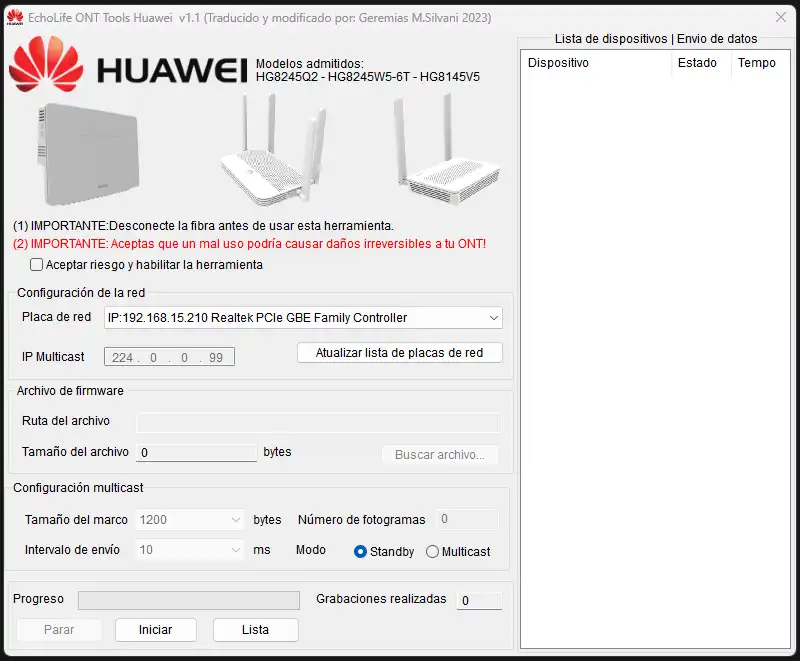Close the EchoLife ONT Tools window

pos(781,17)
